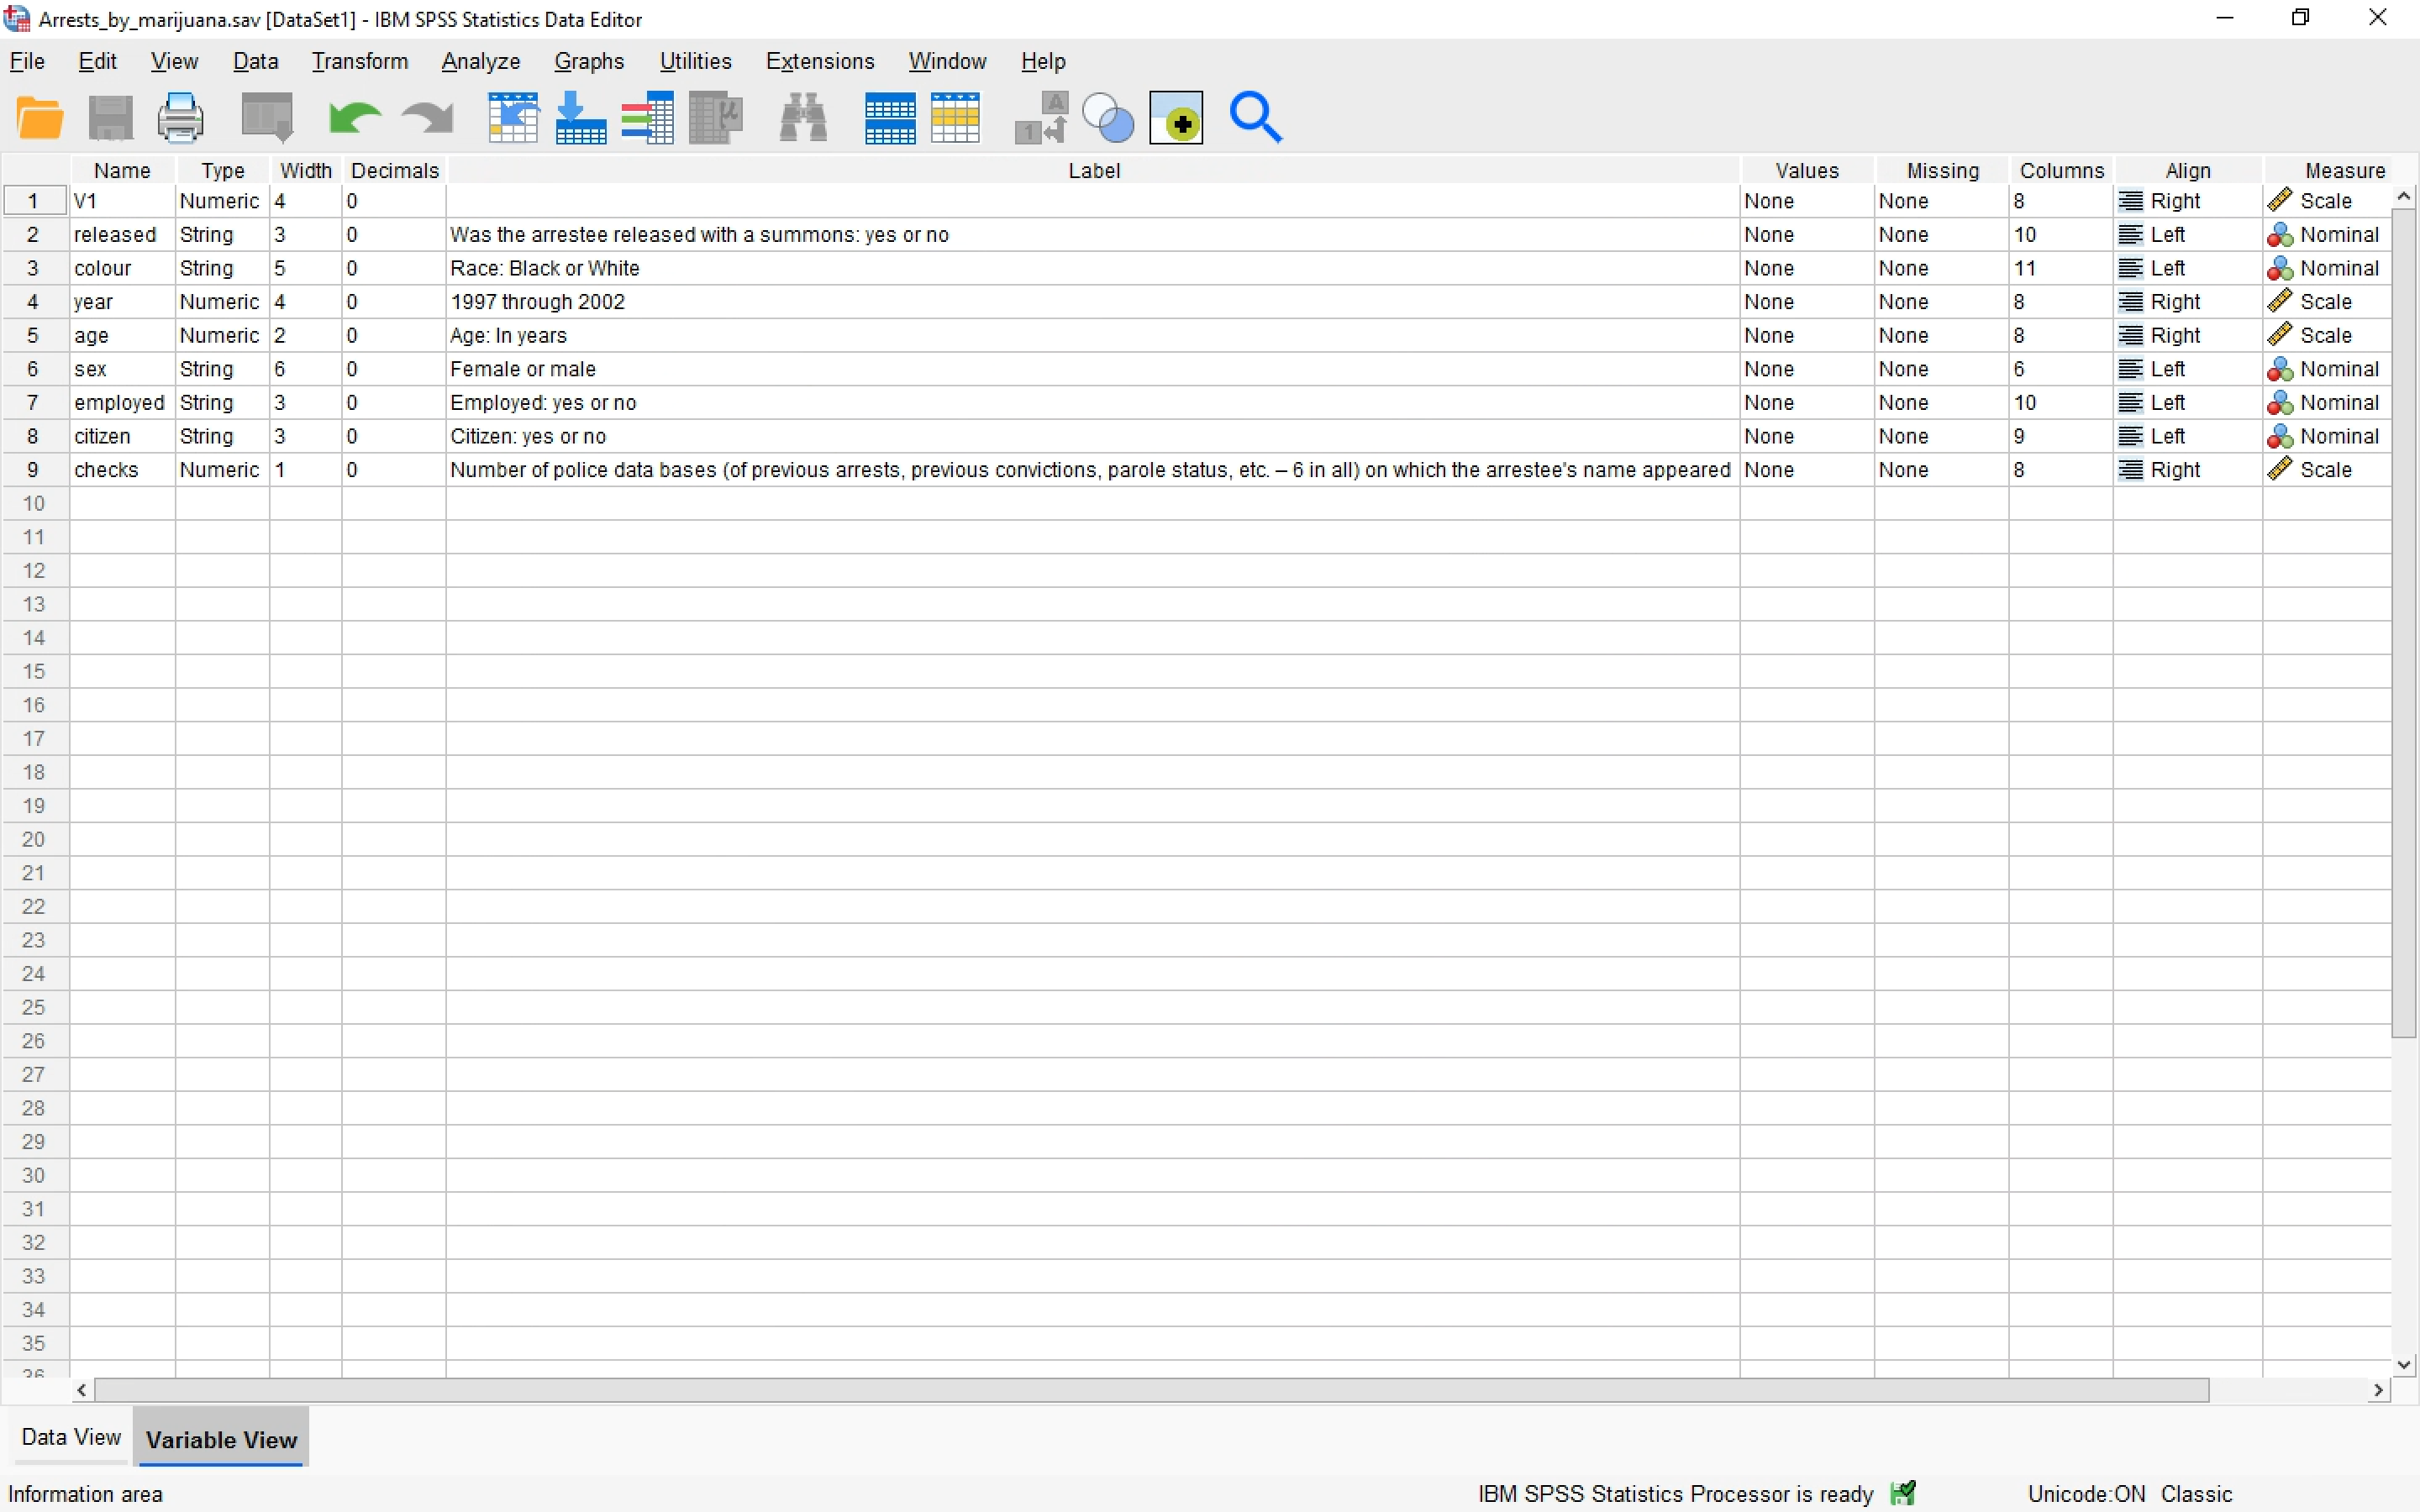Viewport: 2420px width, 1512px height.
Task: Click the Go to case icon
Action: coord(513,118)
